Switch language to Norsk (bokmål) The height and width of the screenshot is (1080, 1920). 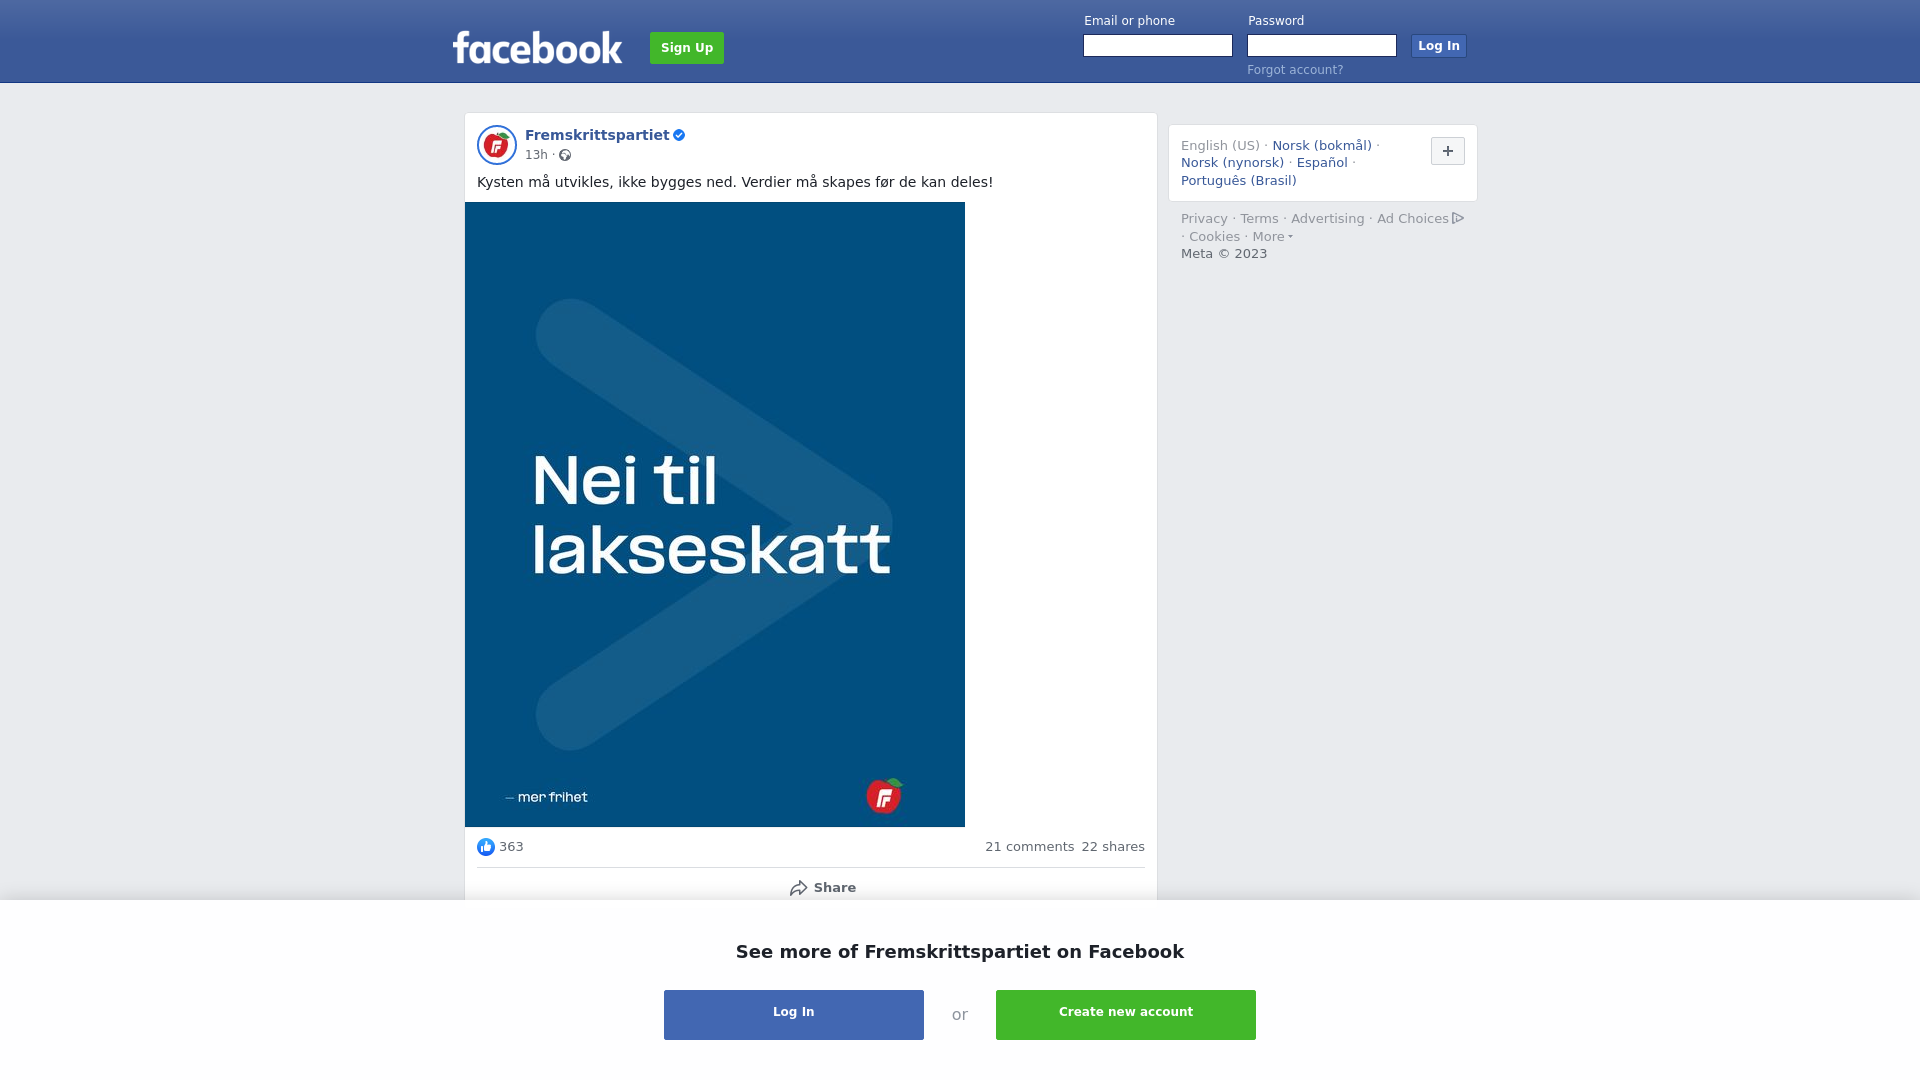[x=1322, y=146]
